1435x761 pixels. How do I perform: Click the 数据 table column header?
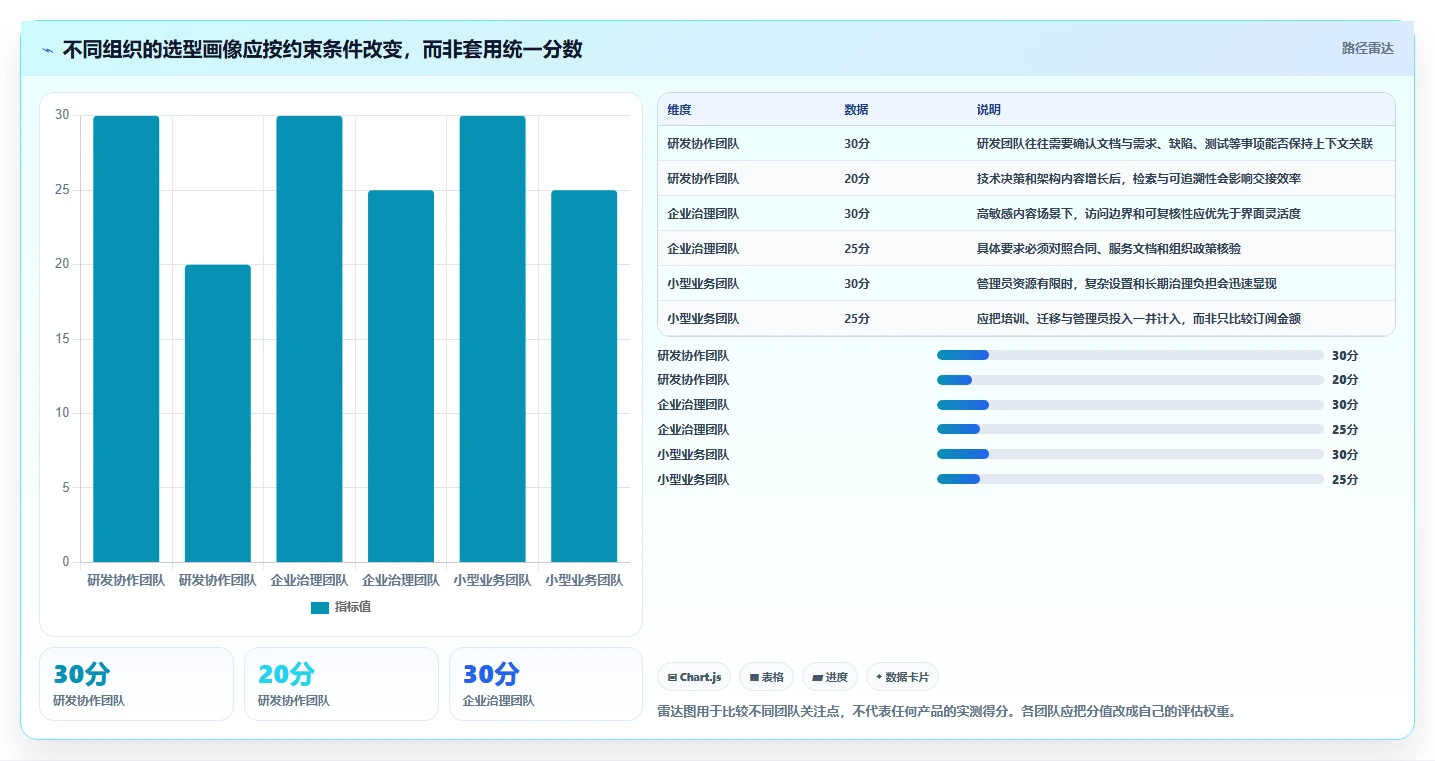coord(856,110)
